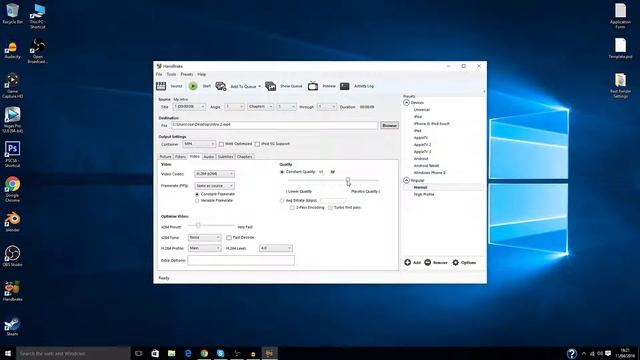The width and height of the screenshot is (640, 360).
Task: Select the OBS Studio desktop icon
Action: click(12, 256)
